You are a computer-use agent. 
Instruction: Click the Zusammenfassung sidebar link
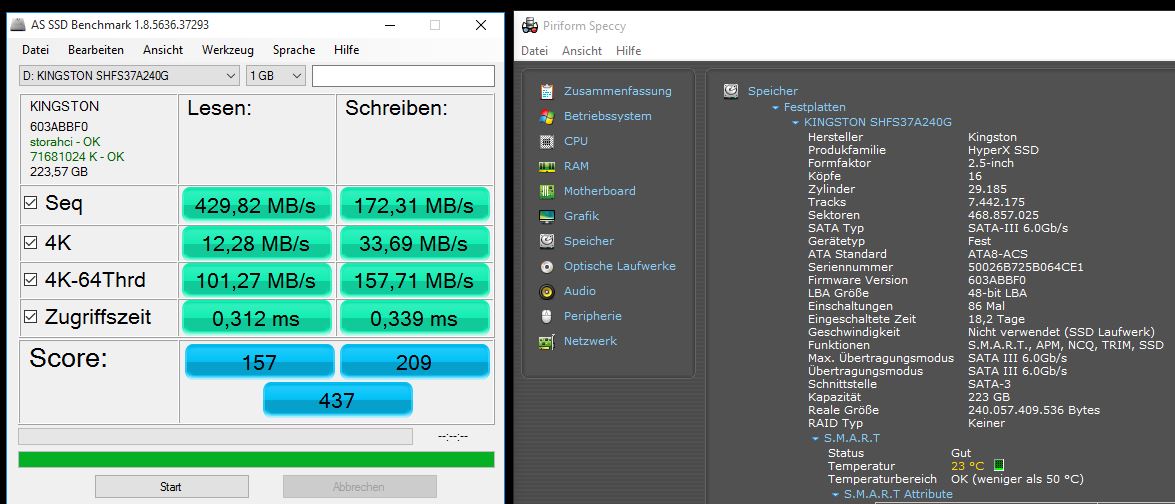617,91
